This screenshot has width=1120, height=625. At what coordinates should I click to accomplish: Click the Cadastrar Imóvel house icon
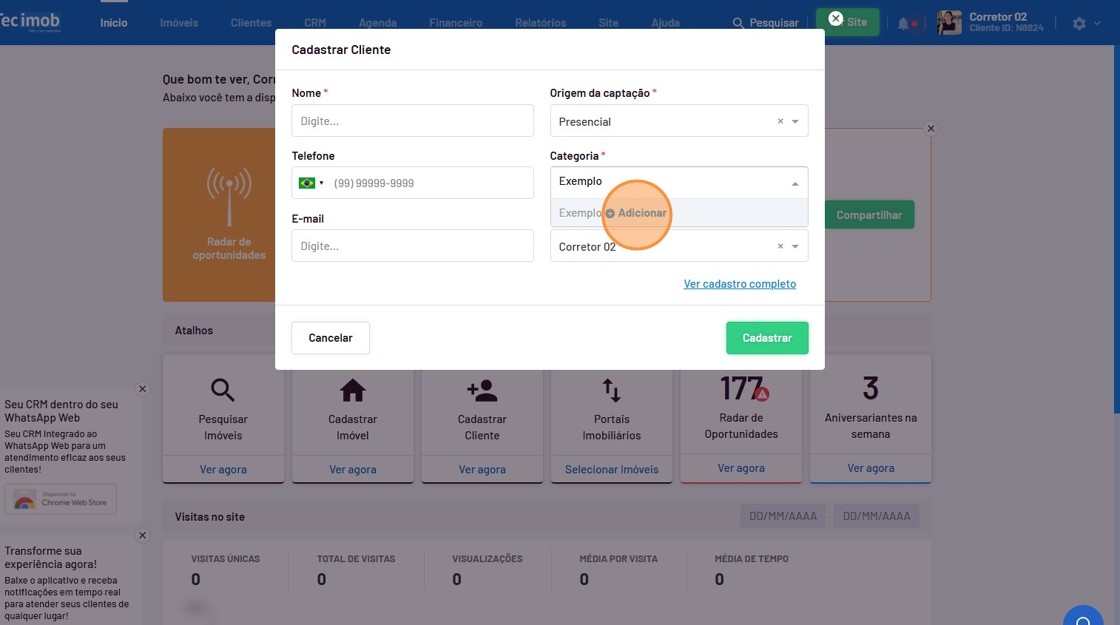(x=352, y=390)
